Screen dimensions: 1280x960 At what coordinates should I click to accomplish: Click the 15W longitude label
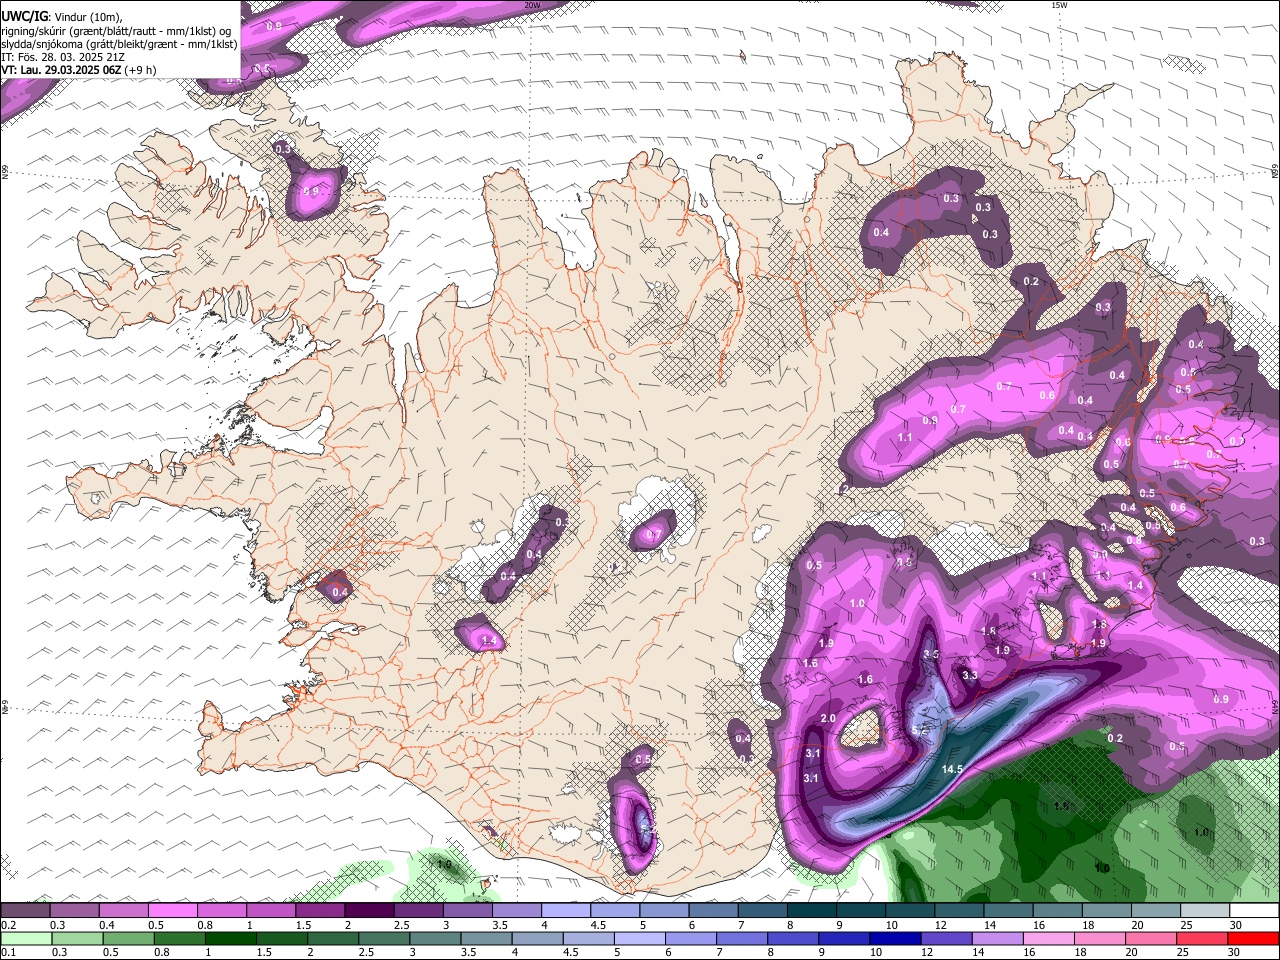pyautogui.click(x=1059, y=5)
